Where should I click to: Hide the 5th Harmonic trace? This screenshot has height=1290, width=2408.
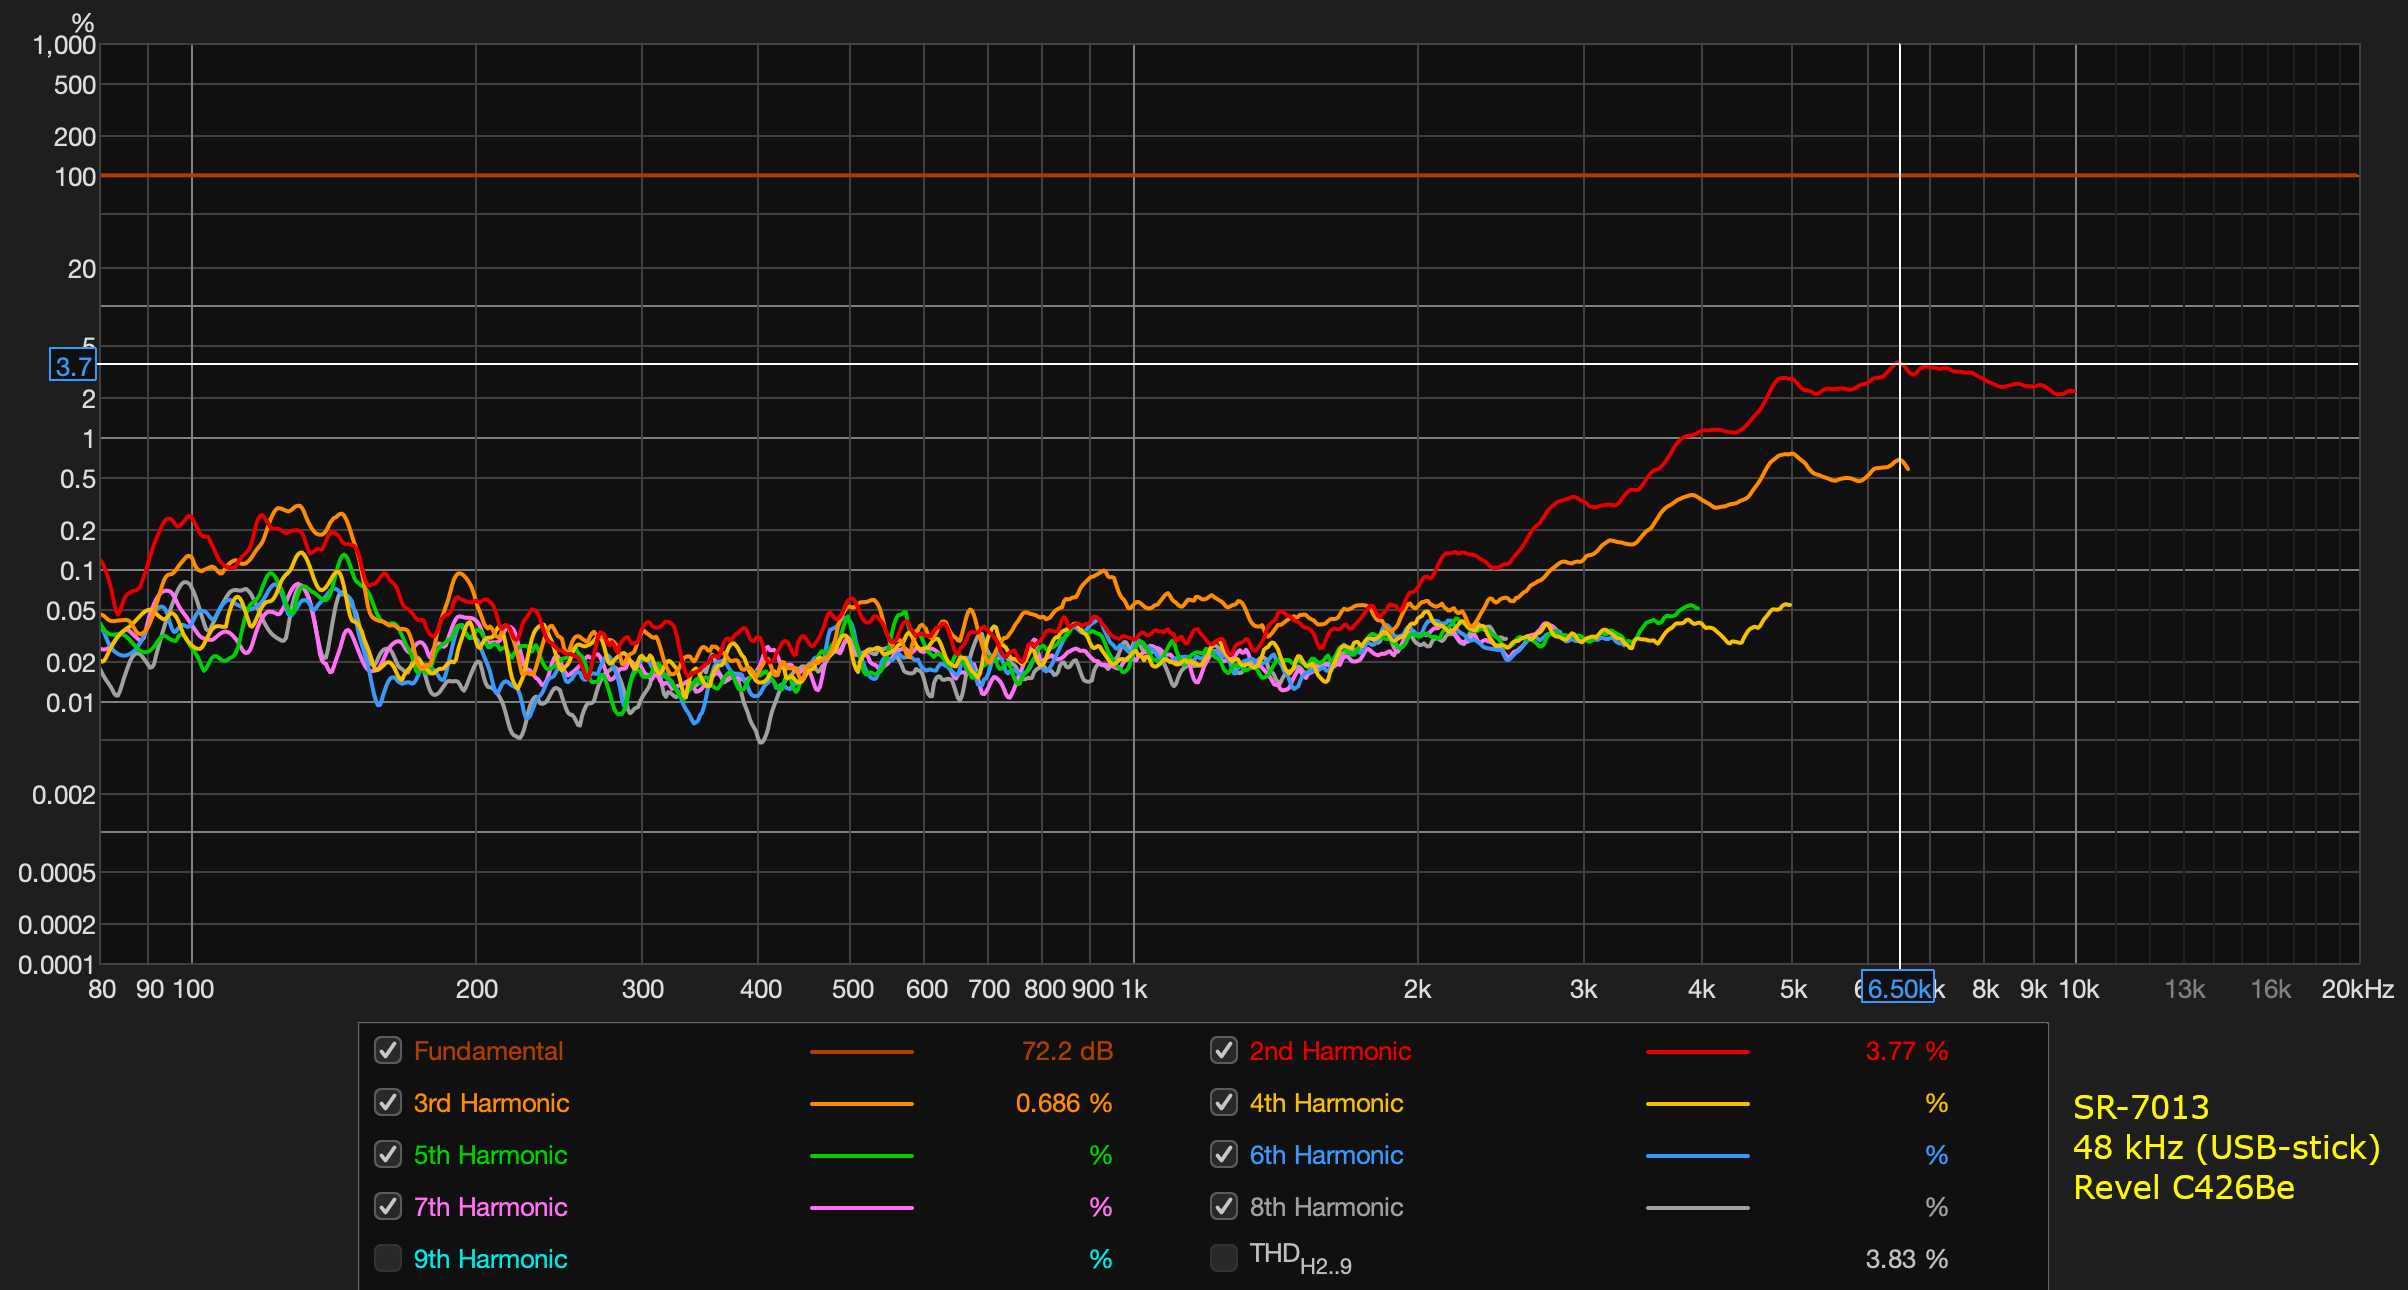coord(388,1154)
